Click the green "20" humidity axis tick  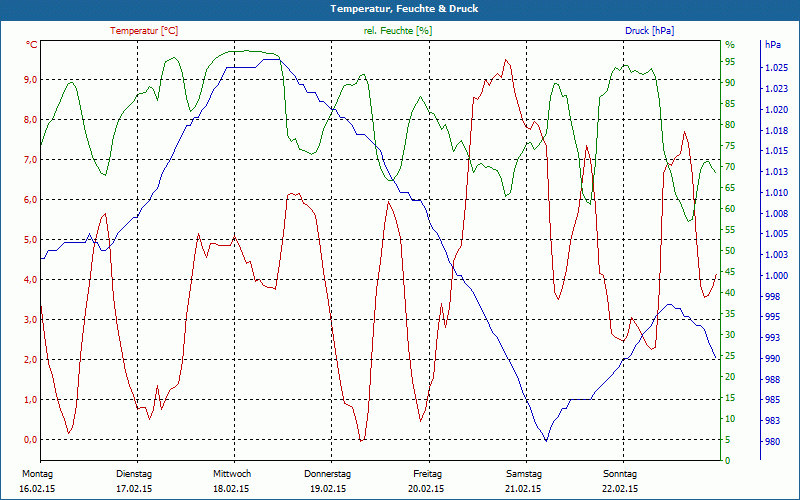tap(731, 377)
